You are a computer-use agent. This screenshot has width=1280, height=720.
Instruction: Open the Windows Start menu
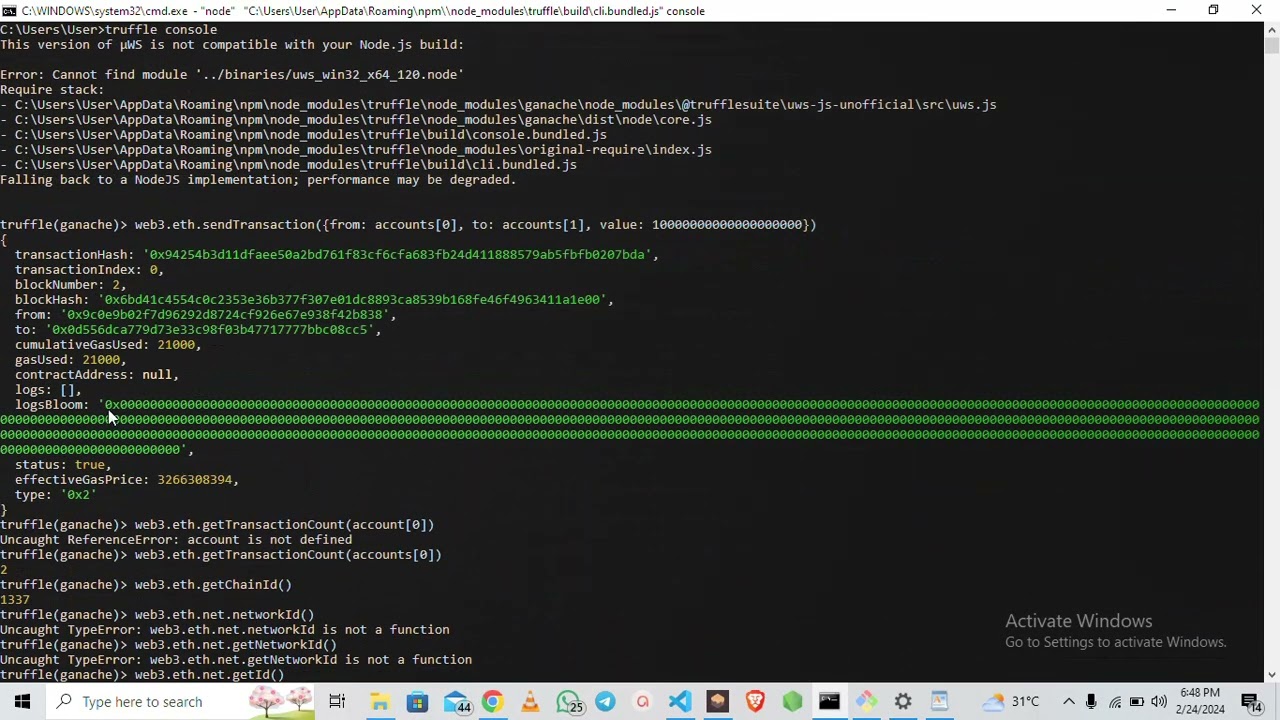pyautogui.click(x=22, y=702)
